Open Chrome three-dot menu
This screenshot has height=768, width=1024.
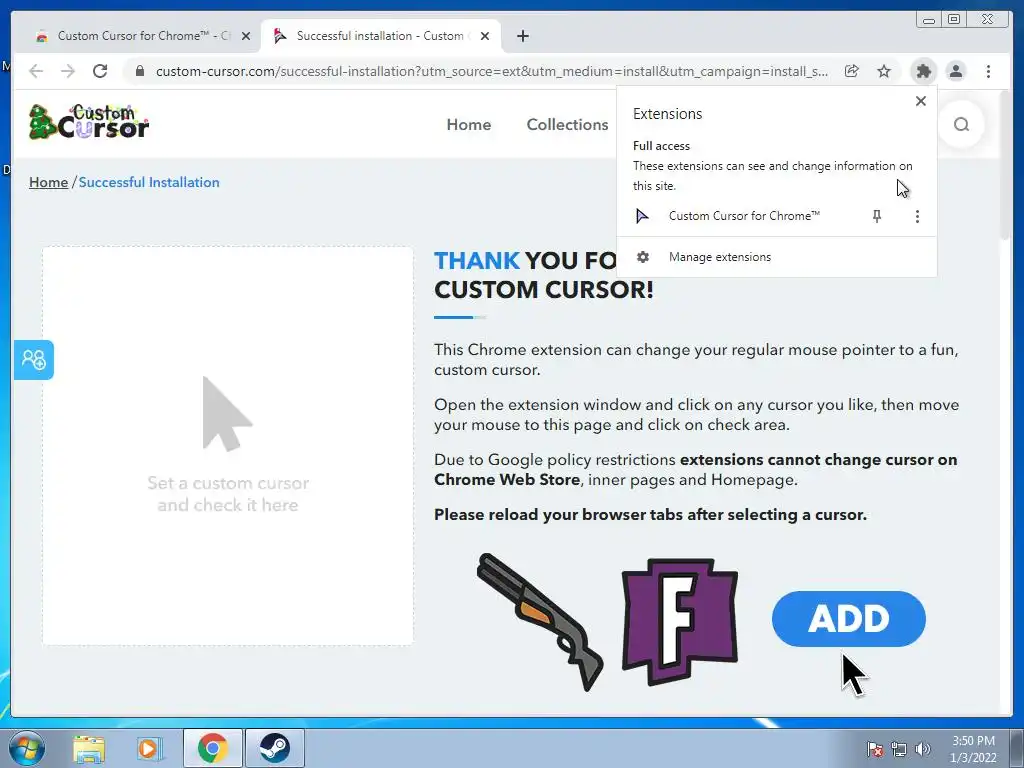(x=988, y=71)
